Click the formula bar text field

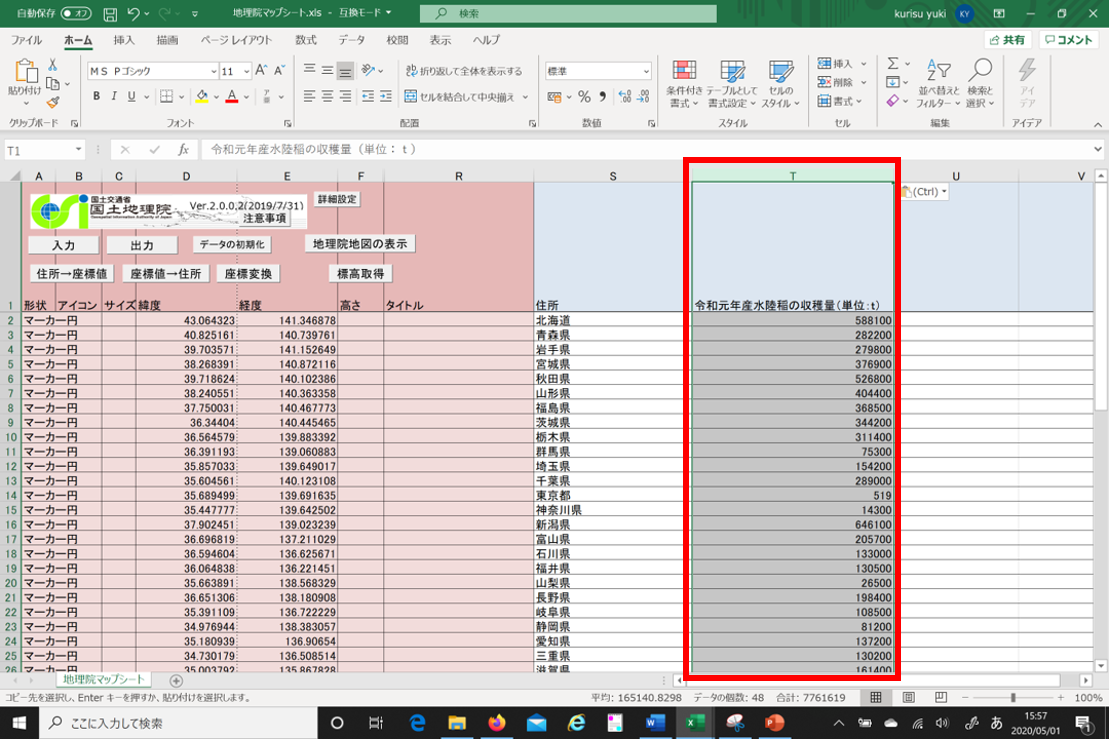tap(645, 150)
